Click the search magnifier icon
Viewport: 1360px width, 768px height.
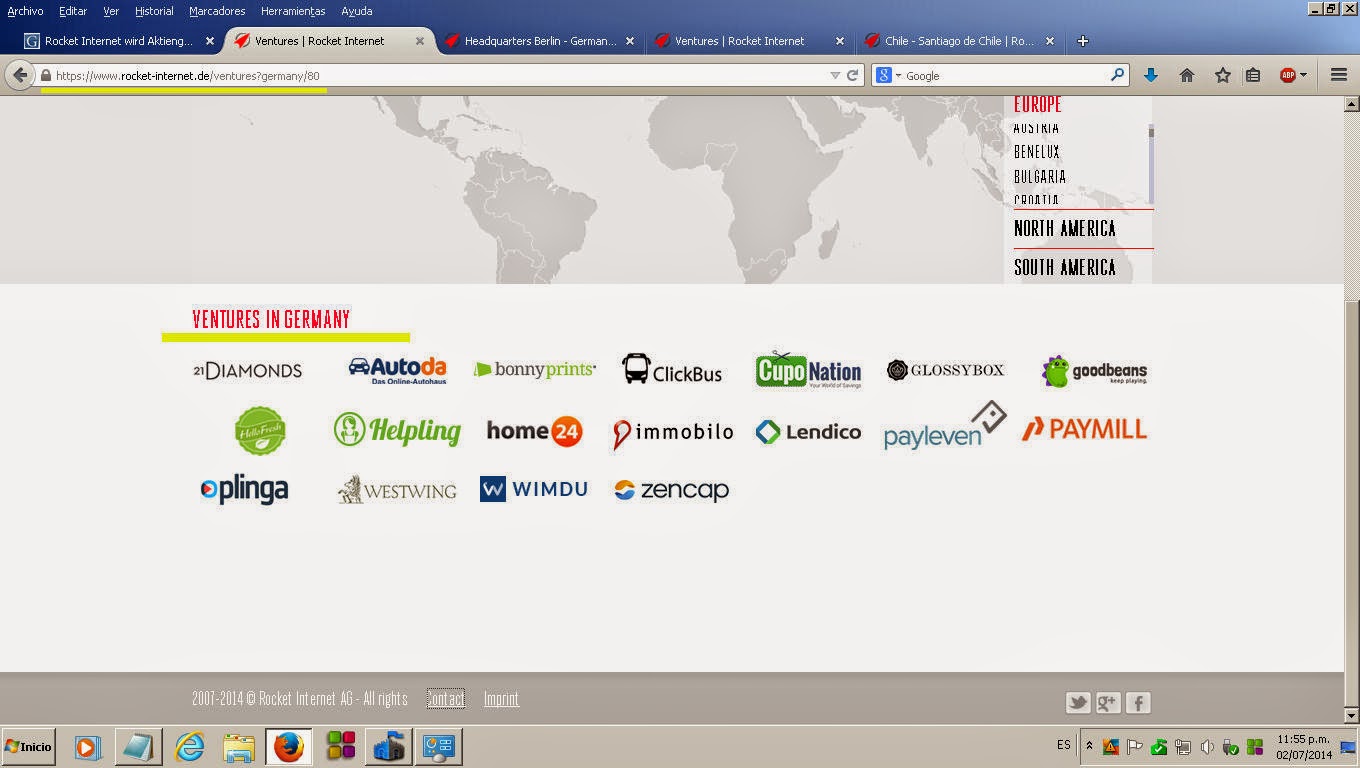tap(1118, 75)
